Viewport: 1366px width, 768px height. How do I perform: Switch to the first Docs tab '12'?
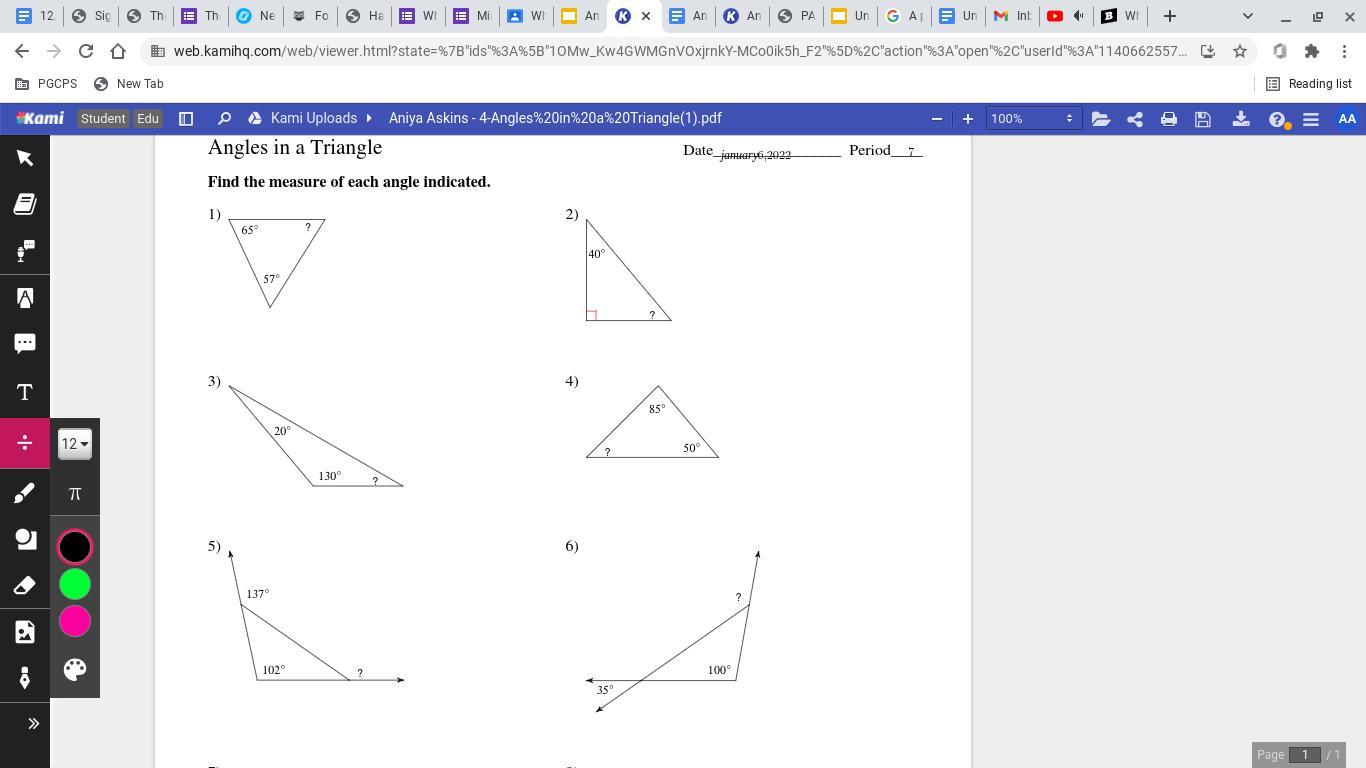(x=34, y=16)
